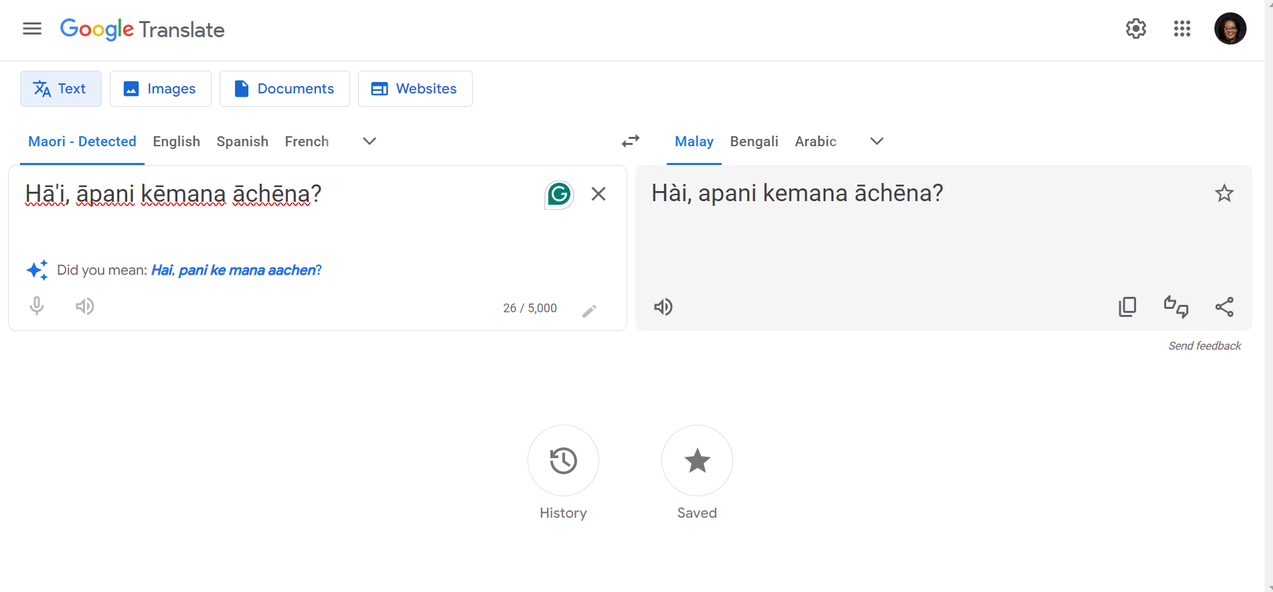Select Maori - Detected source language
1273x592 pixels.
82,141
